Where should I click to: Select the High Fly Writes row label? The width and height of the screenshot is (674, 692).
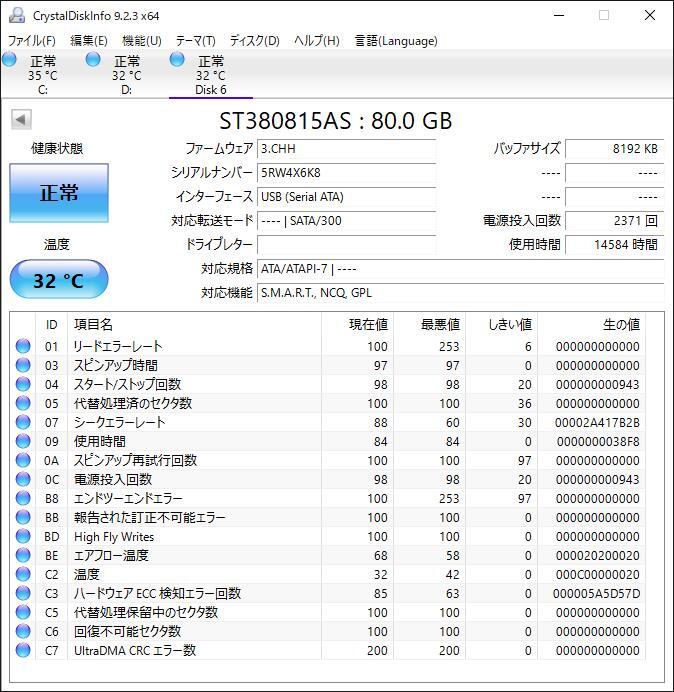[x=114, y=536]
